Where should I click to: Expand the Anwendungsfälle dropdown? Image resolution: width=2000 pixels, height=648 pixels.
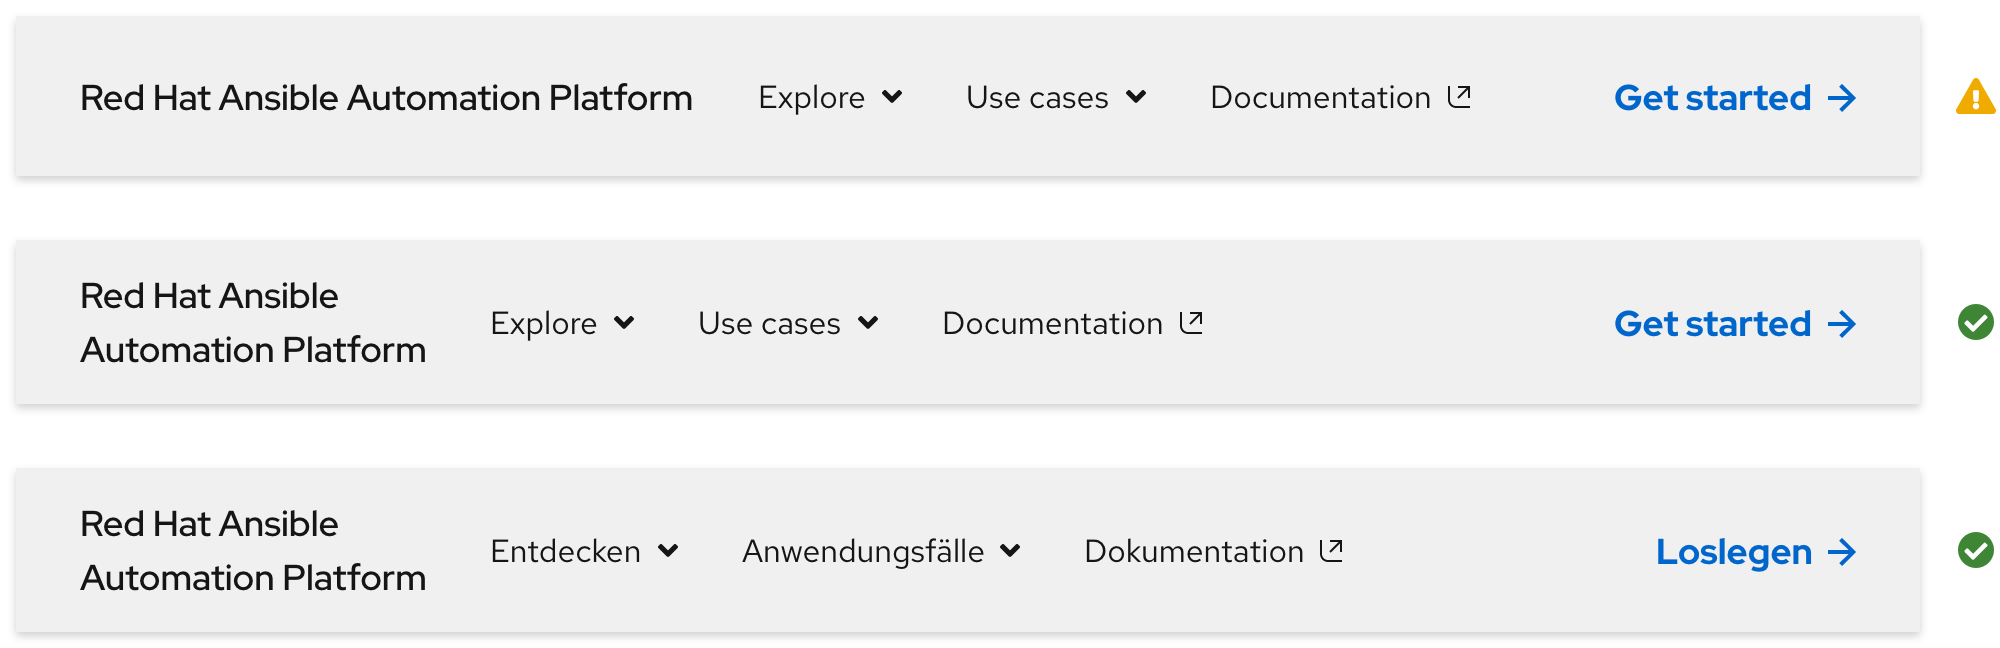coord(881,551)
